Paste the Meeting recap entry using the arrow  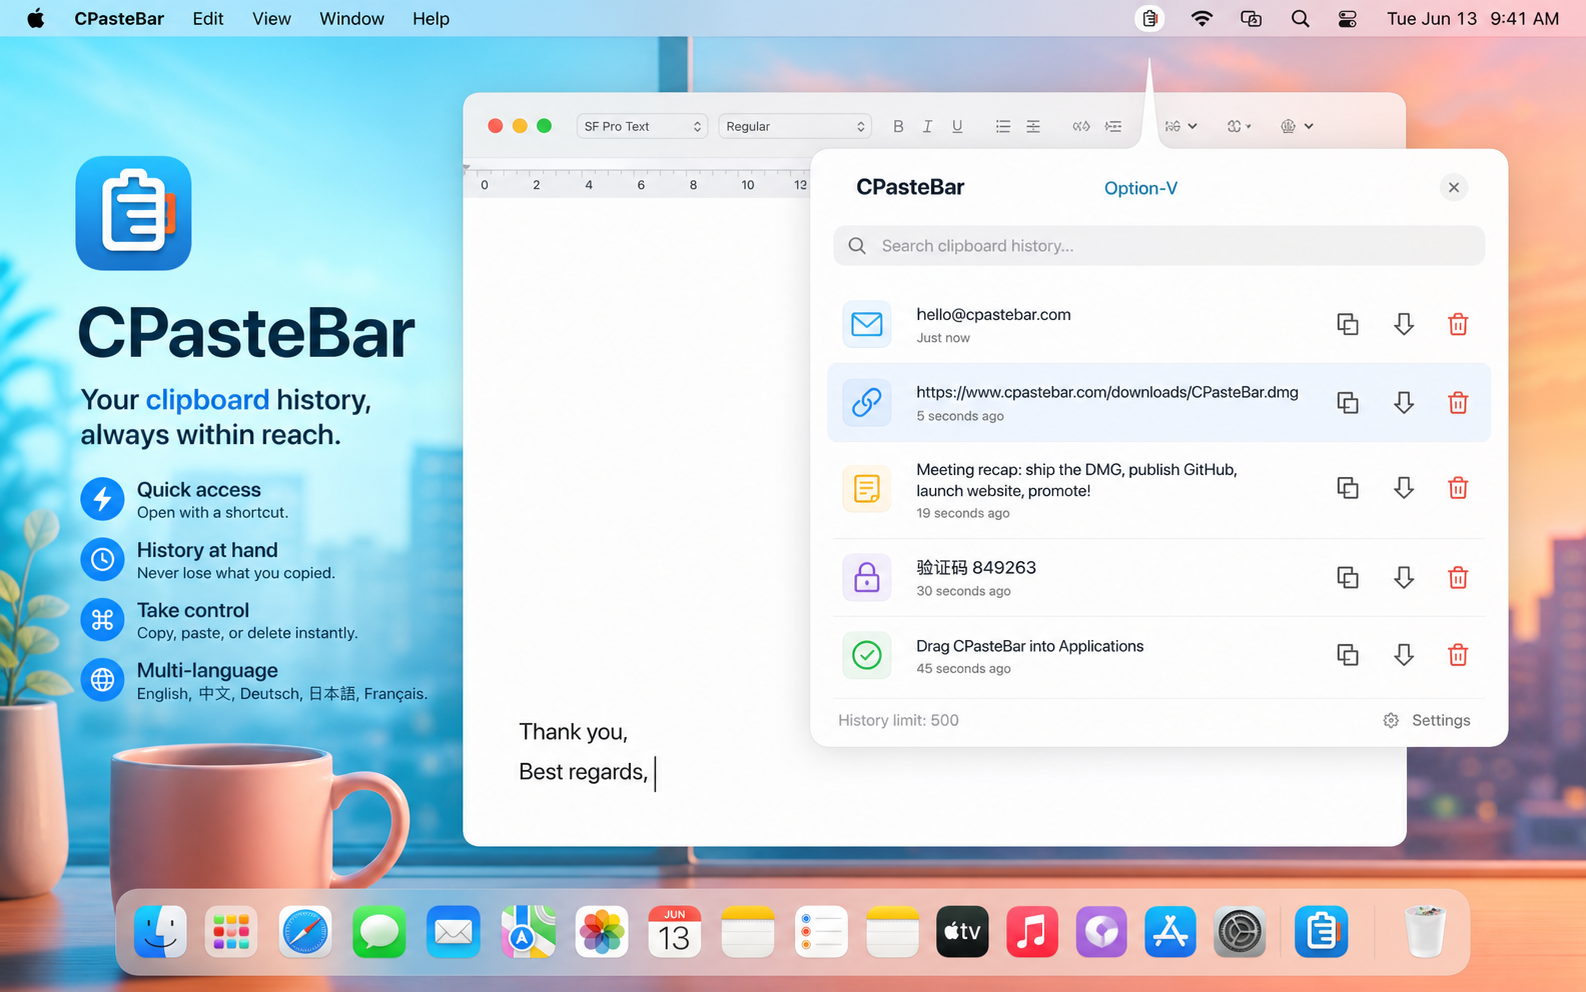point(1404,488)
